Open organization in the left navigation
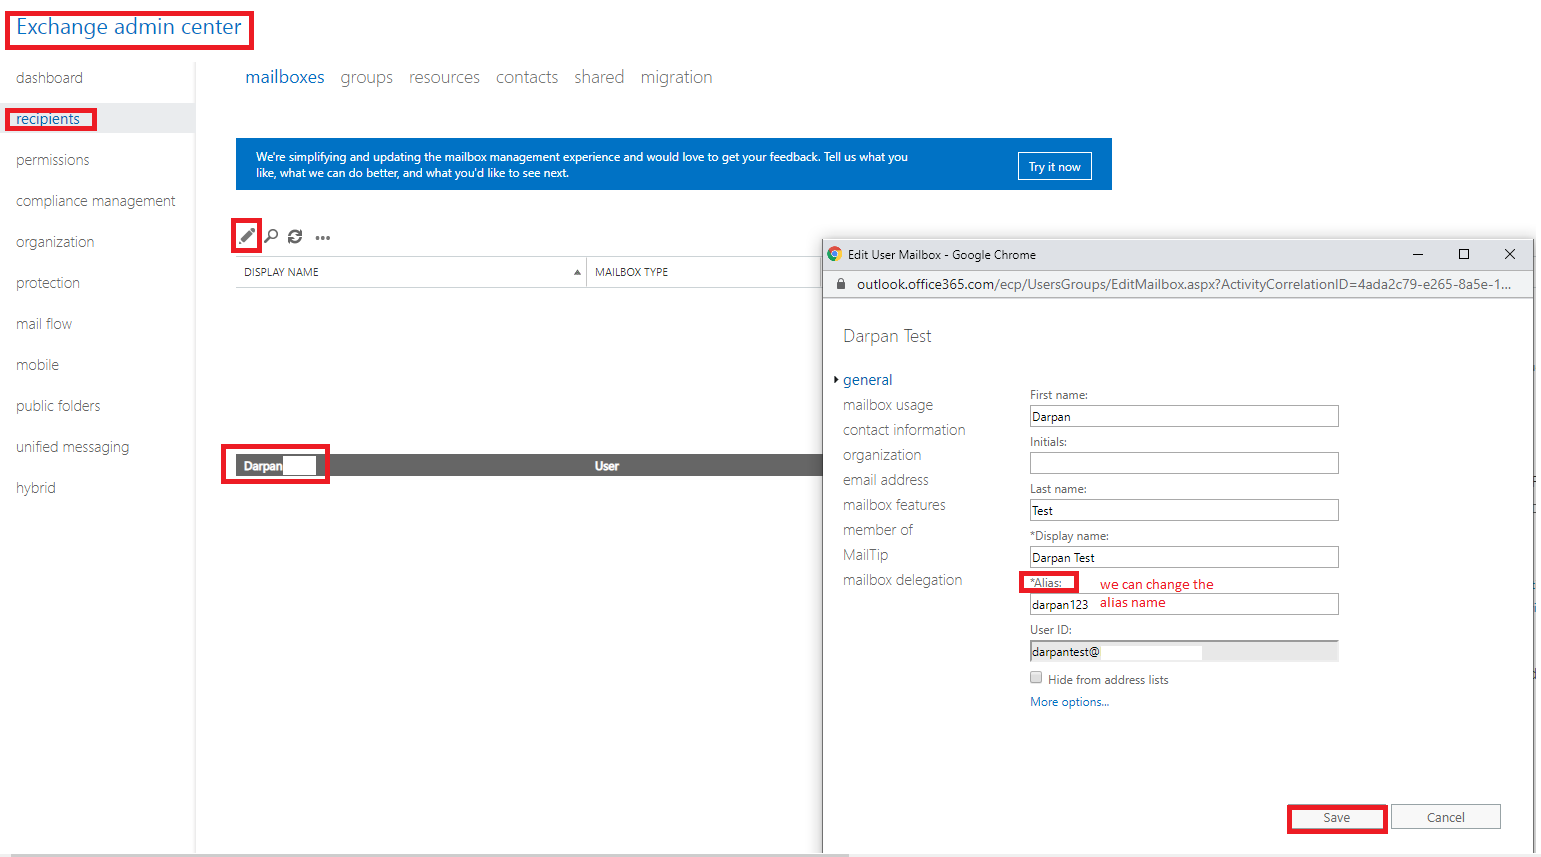This screenshot has height=857, width=1541. 55,242
